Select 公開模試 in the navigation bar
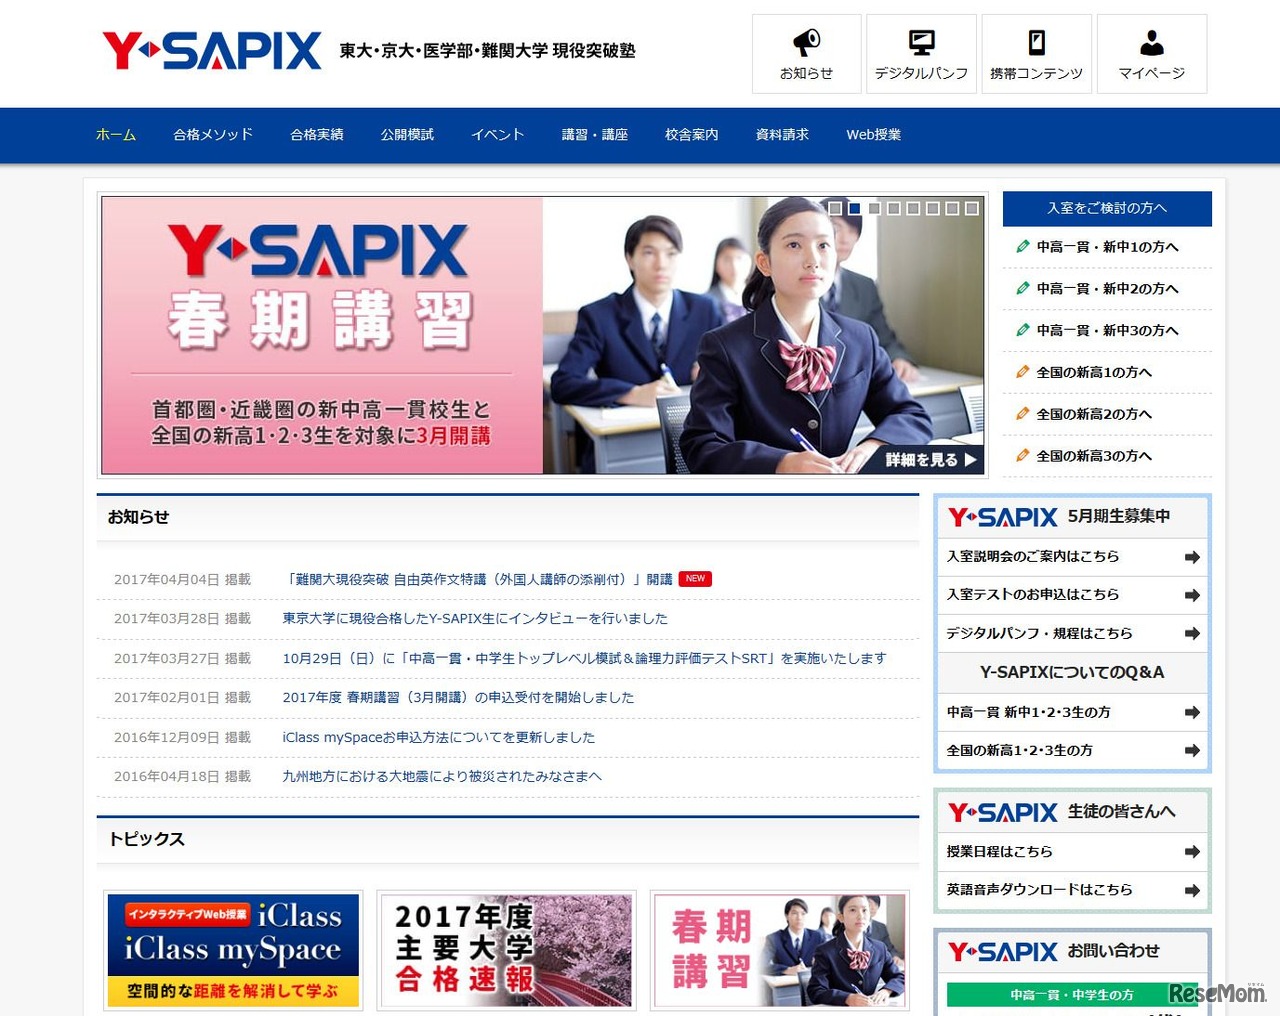Screen dimensions: 1280x1016 (x=407, y=135)
